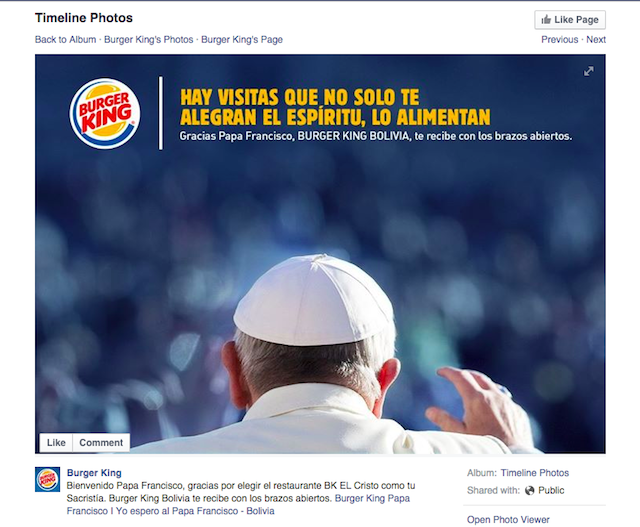Click Open Photo Viewer

pos(508,520)
